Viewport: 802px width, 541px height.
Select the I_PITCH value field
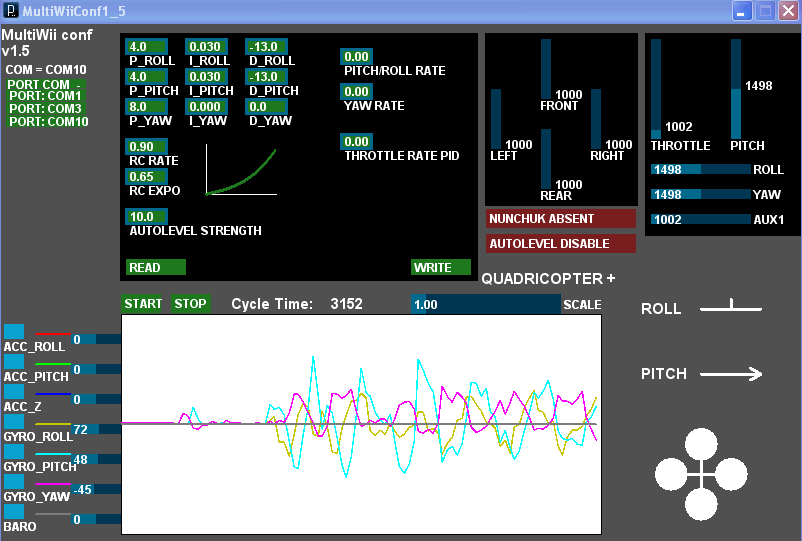206,77
